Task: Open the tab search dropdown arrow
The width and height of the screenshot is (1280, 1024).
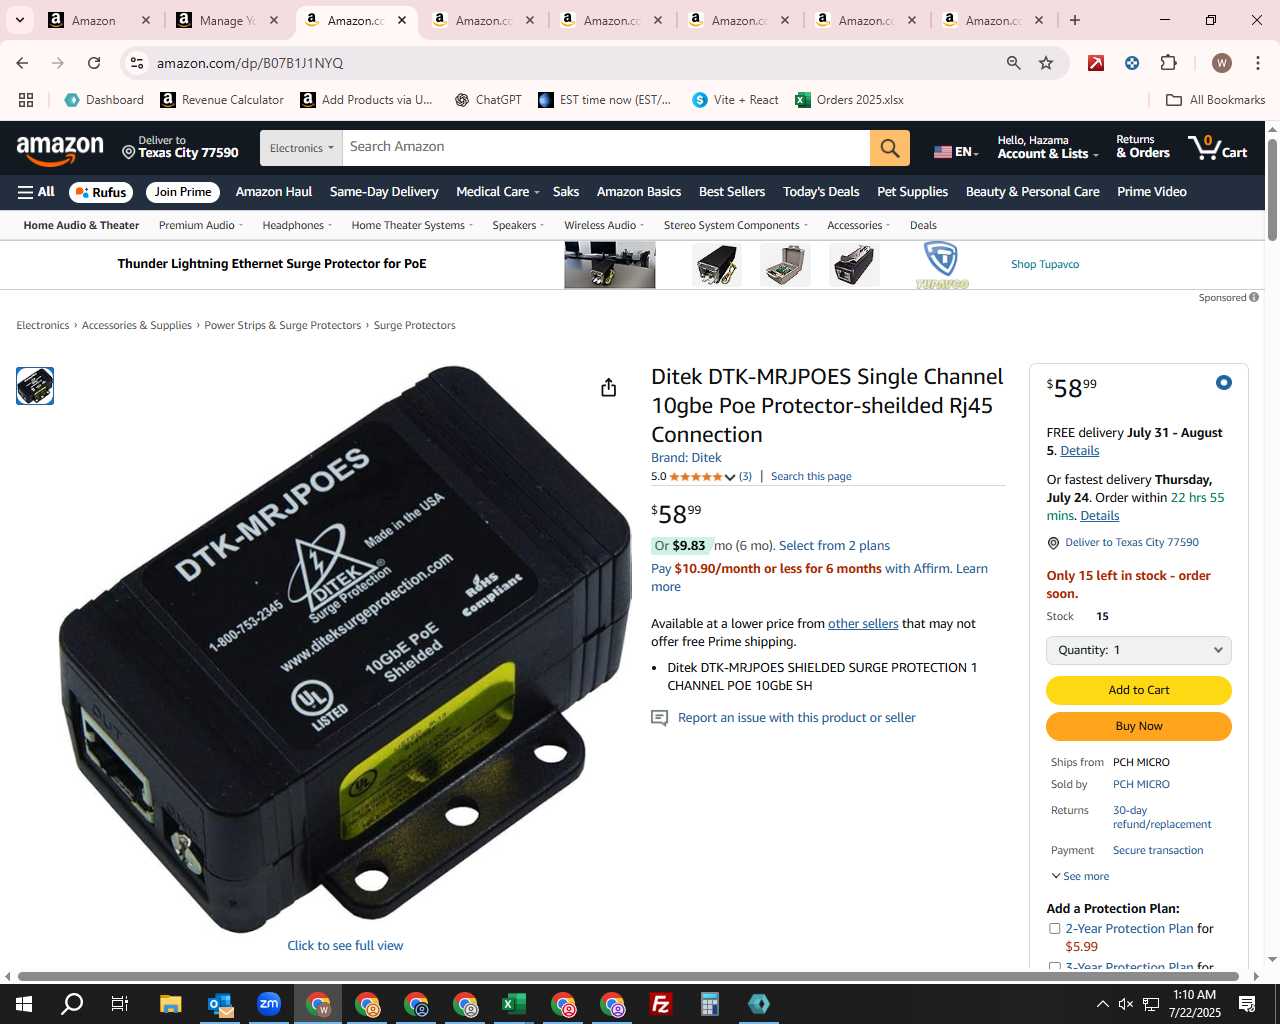Action: [x=19, y=20]
